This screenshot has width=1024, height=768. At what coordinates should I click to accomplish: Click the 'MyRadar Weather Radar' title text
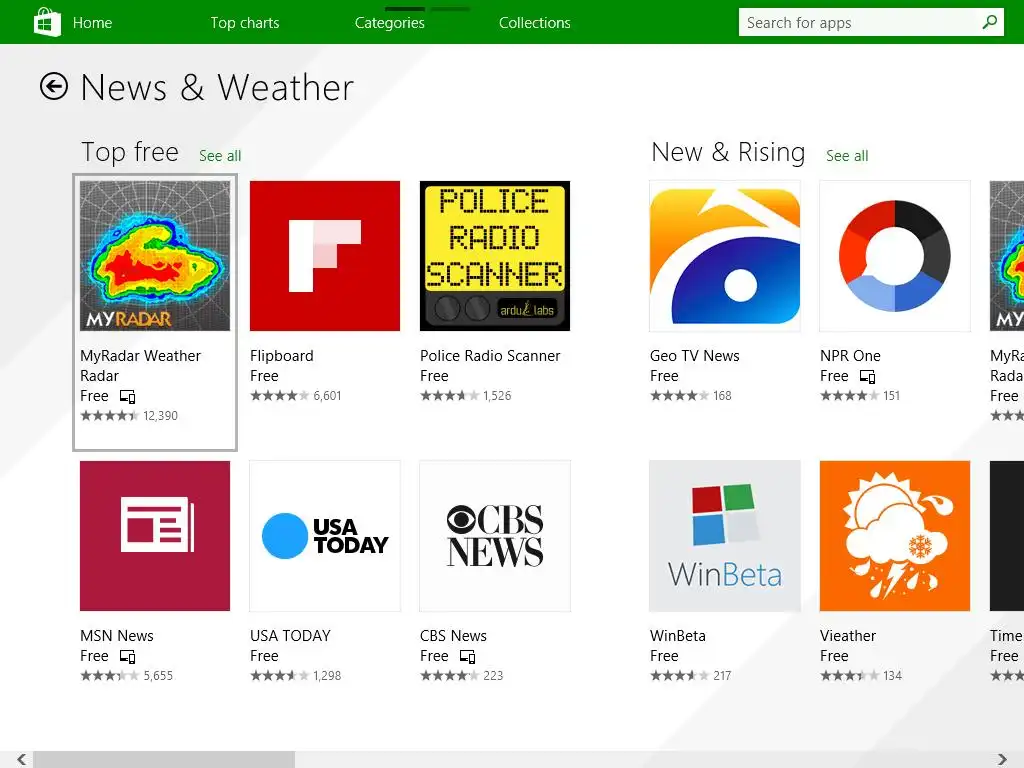(x=140, y=366)
